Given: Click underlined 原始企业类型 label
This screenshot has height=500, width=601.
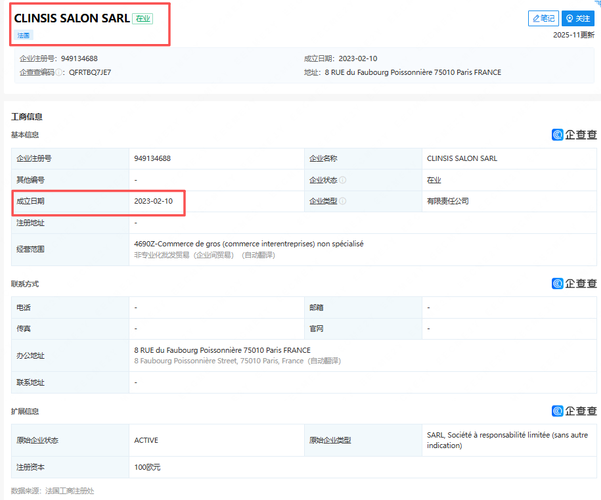Looking at the screenshot, I should (330, 440).
